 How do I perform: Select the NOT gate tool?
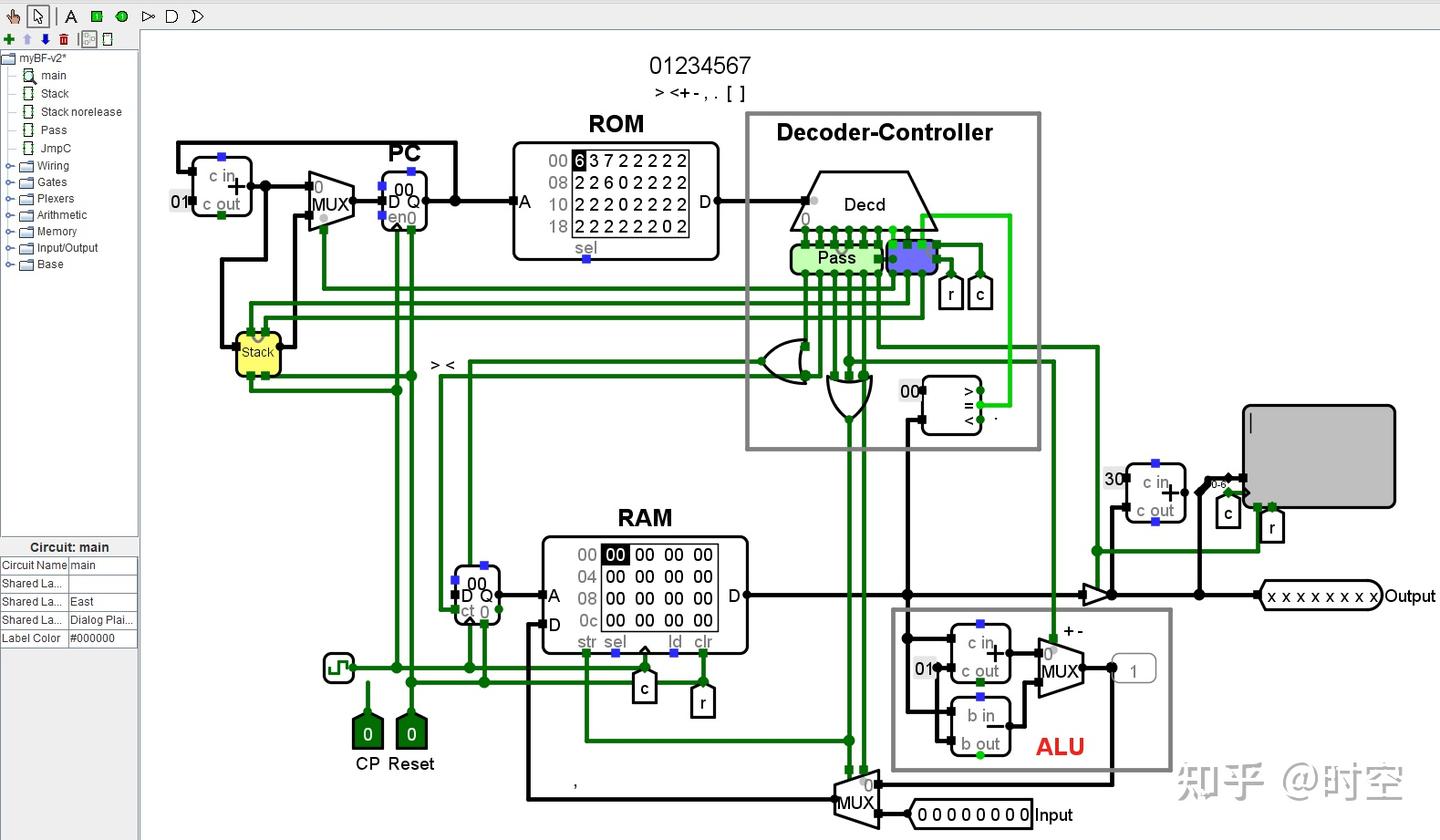pos(146,16)
